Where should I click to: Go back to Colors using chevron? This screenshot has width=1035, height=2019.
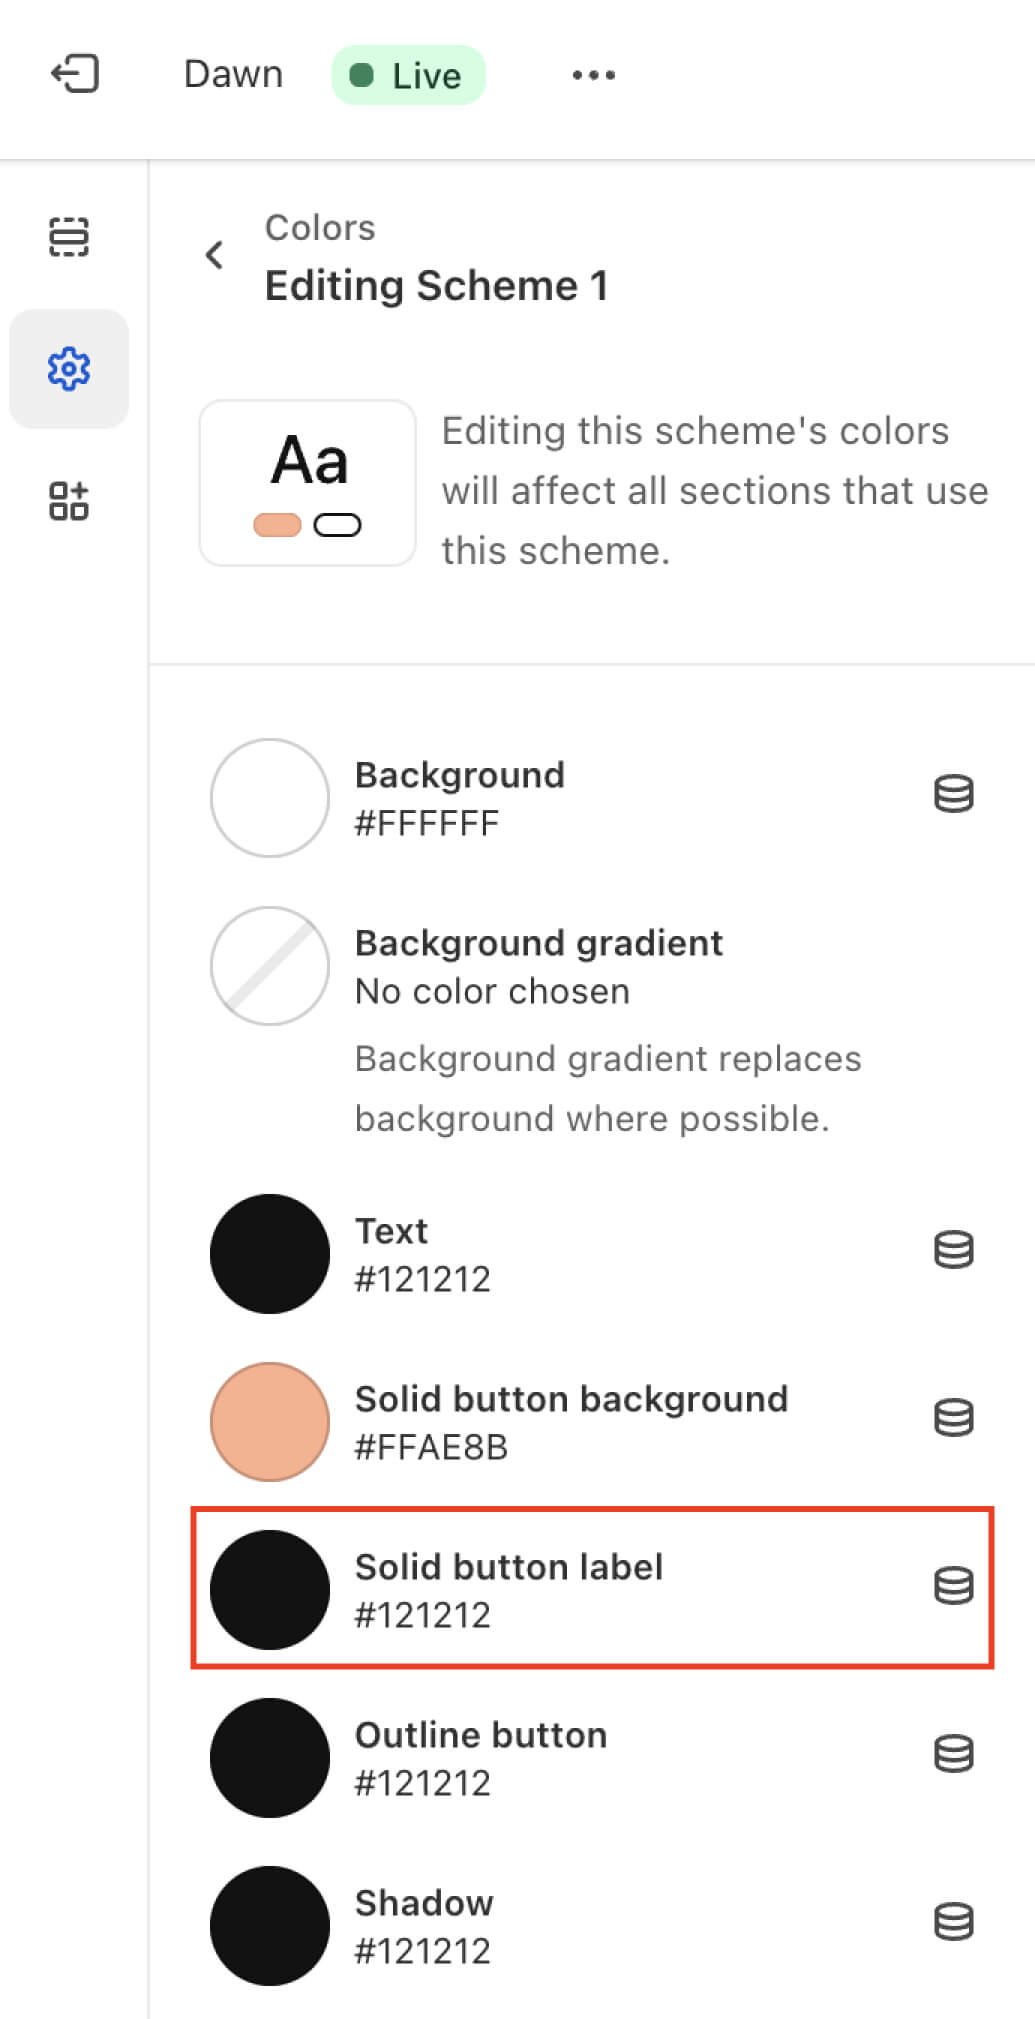pyautogui.click(x=214, y=255)
